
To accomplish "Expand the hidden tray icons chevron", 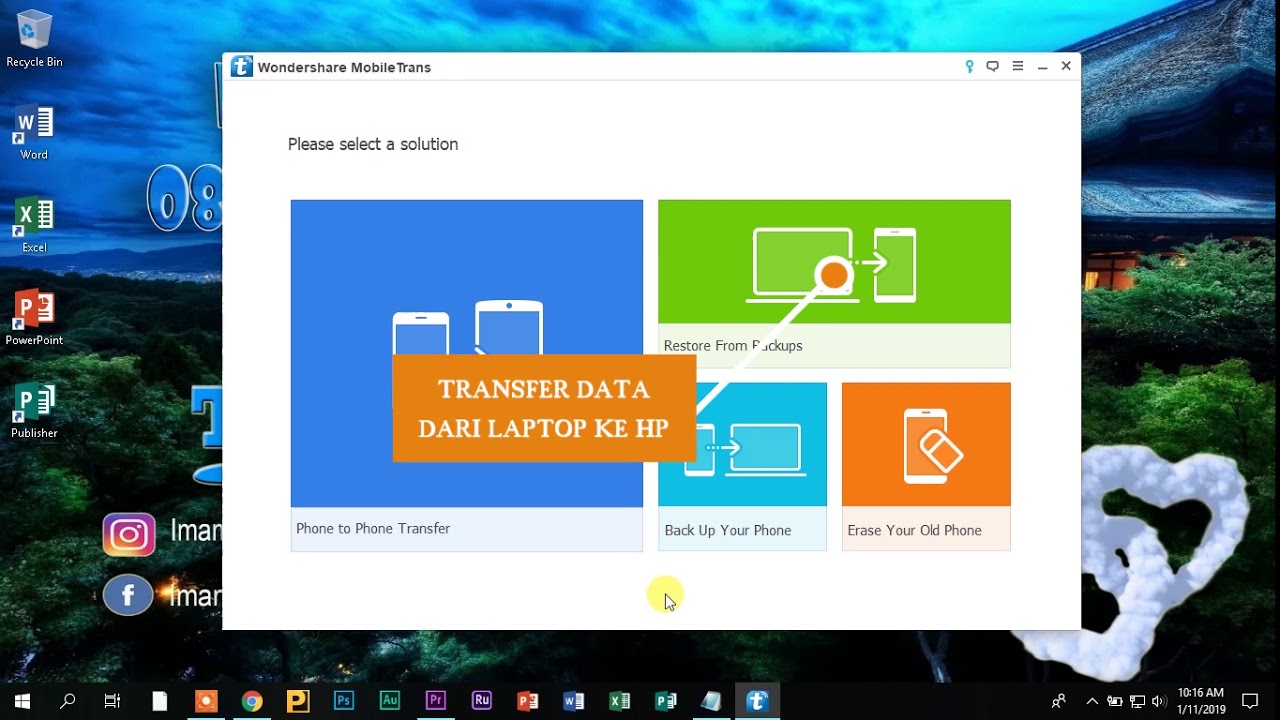I will pos(1092,701).
